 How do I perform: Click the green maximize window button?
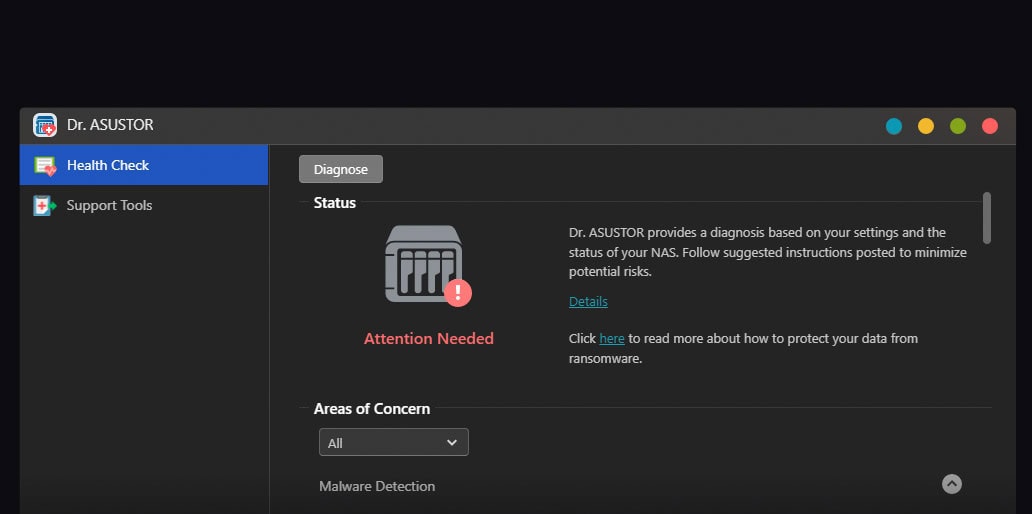pyautogui.click(x=958, y=126)
